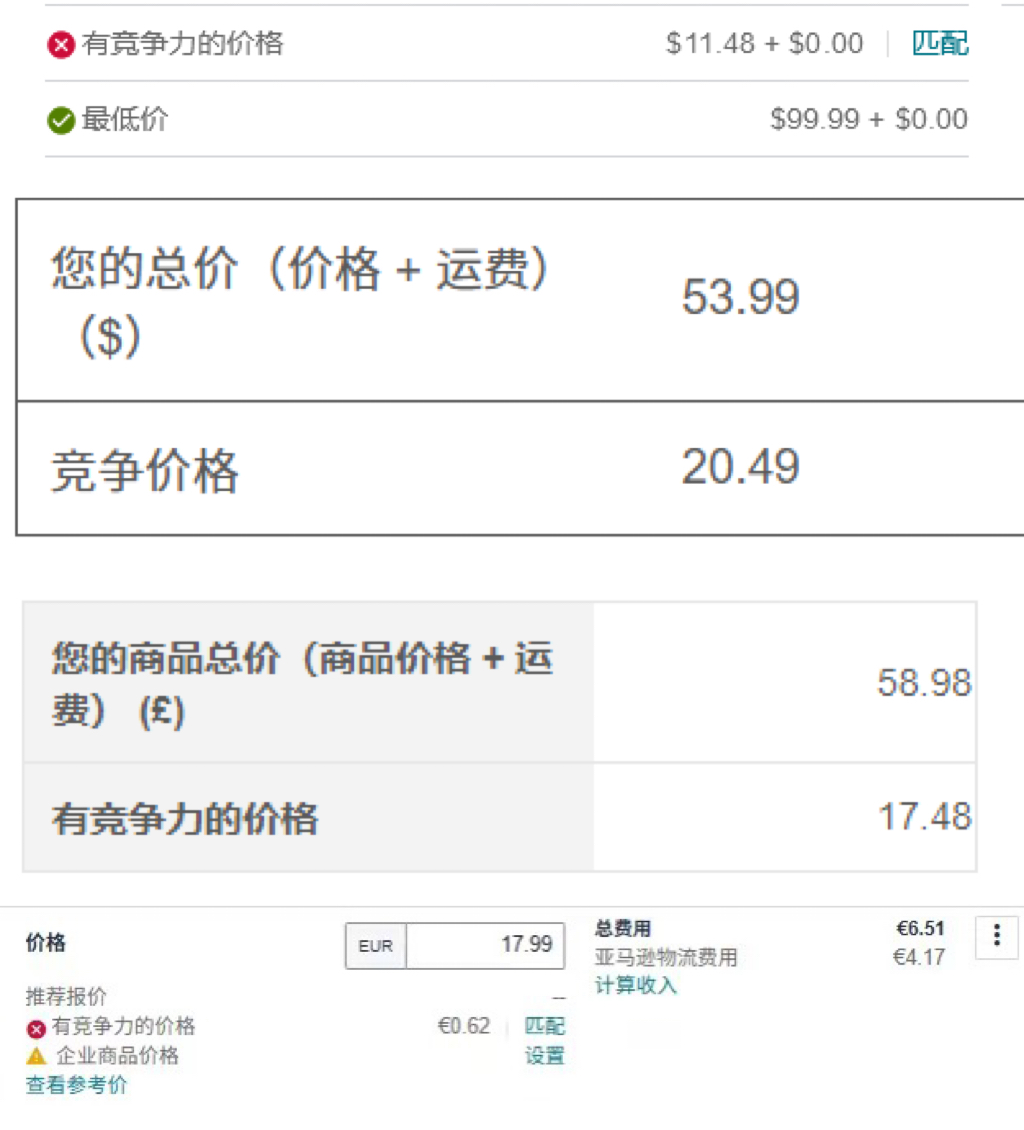Image resolution: width=1024 pixels, height=1130 pixels.
Task: Open 设置 link for business price
Action: (x=545, y=1056)
